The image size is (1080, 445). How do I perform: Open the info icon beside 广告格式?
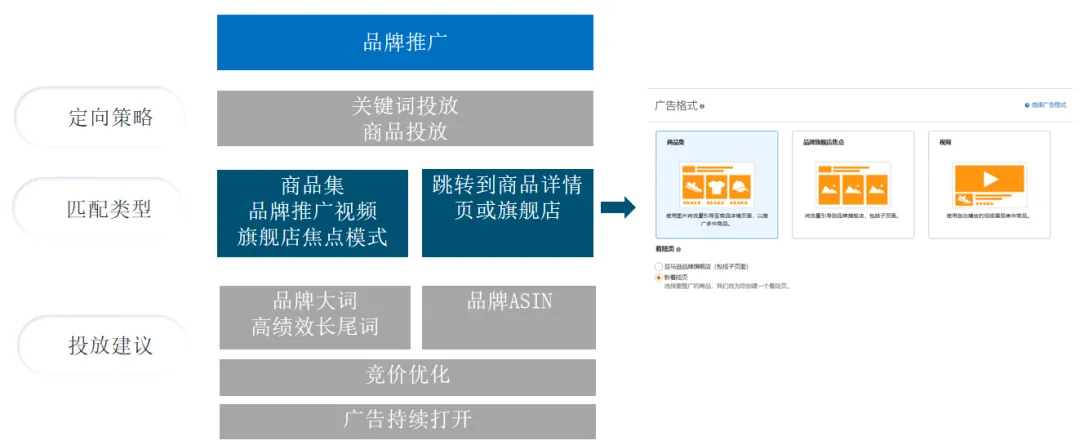point(702,107)
